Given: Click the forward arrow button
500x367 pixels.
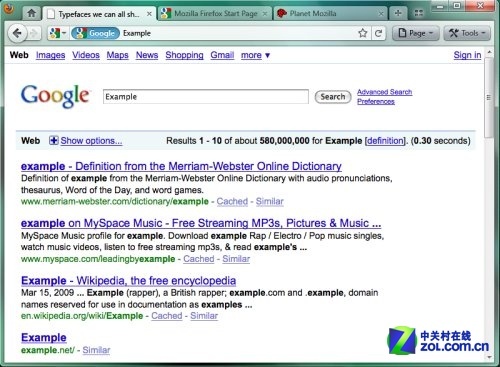Looking at the screenshot, I should 34,33.
